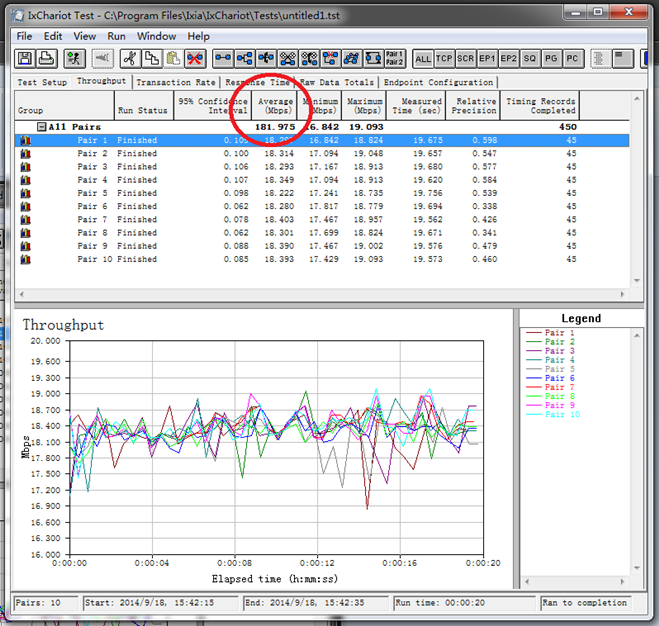Toggle the SQ filter button
This screenshot has width=659, height=626.
coord(530,59)
